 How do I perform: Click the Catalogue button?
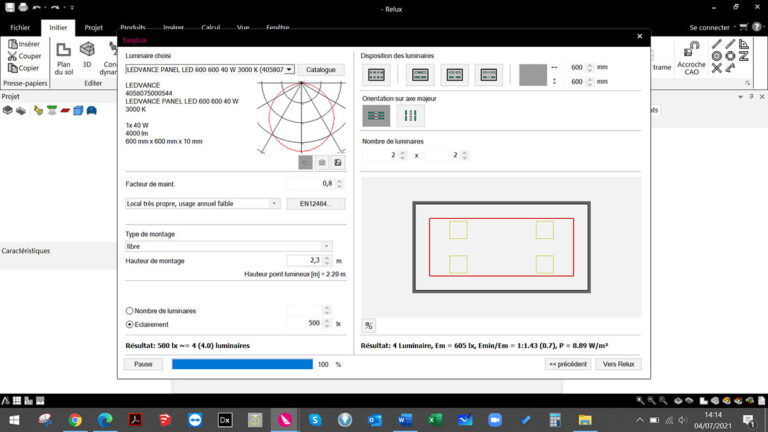[x=321, y=70]
